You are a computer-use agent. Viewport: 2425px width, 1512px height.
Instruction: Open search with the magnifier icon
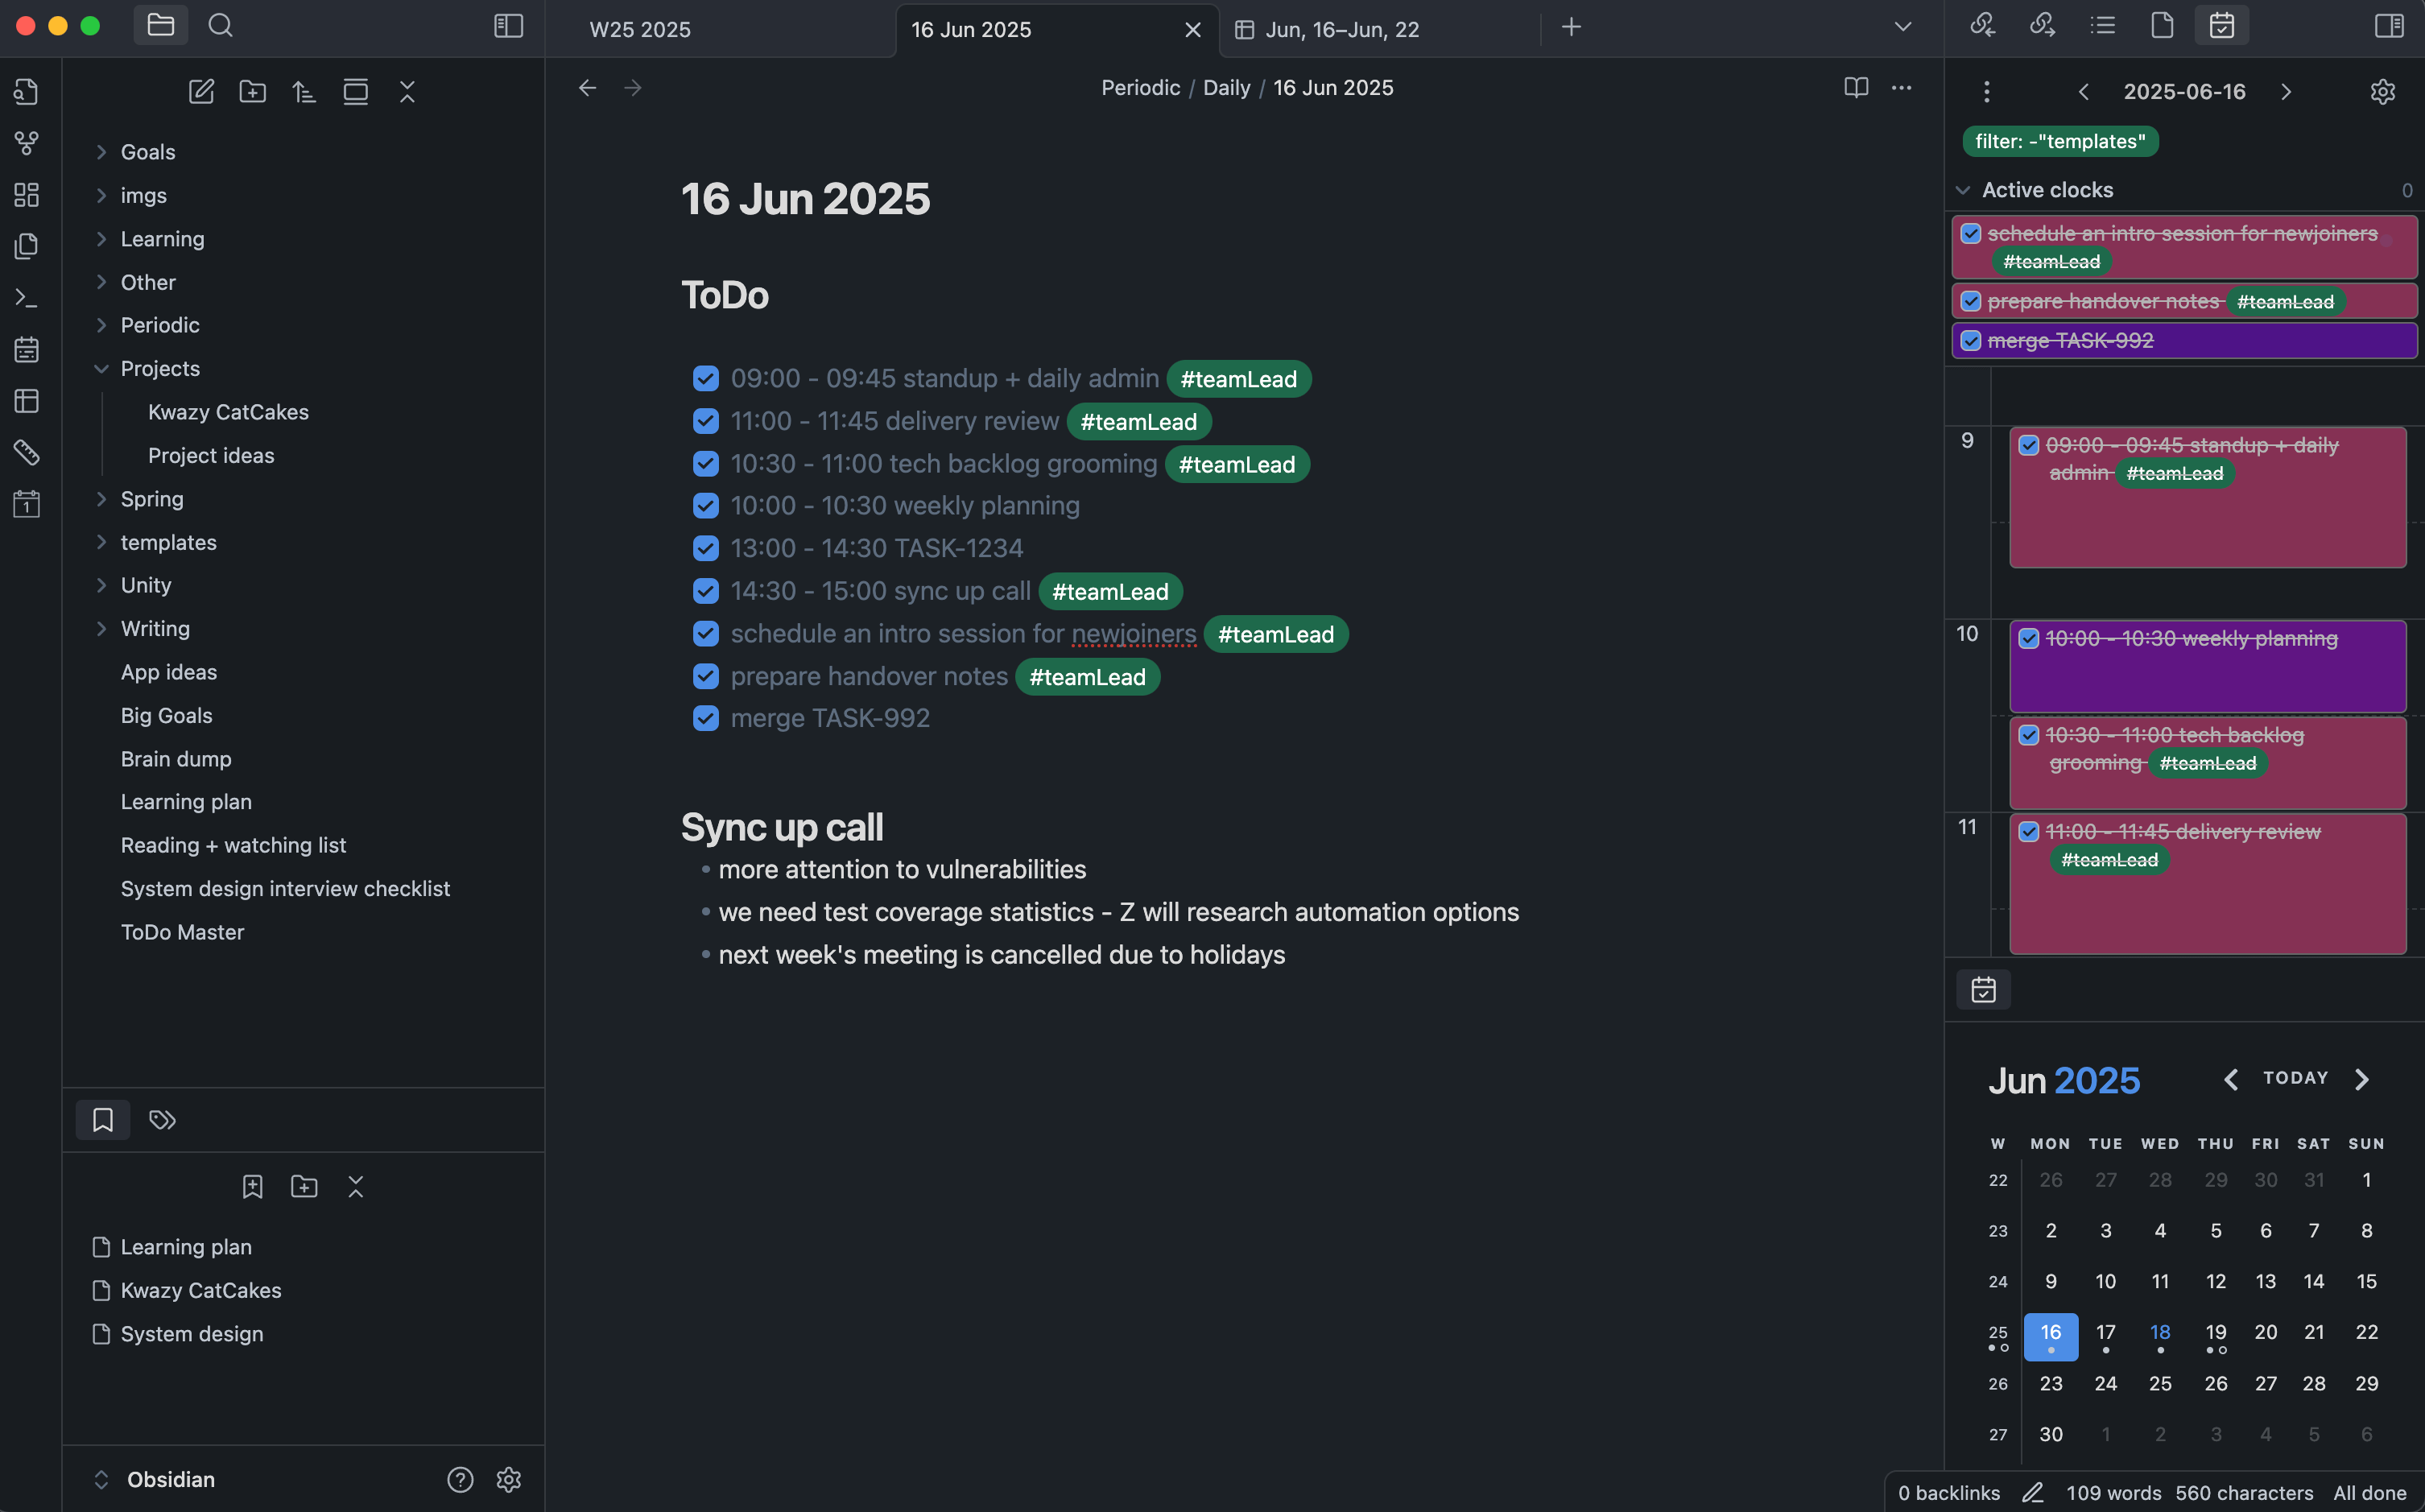[221, 25]
